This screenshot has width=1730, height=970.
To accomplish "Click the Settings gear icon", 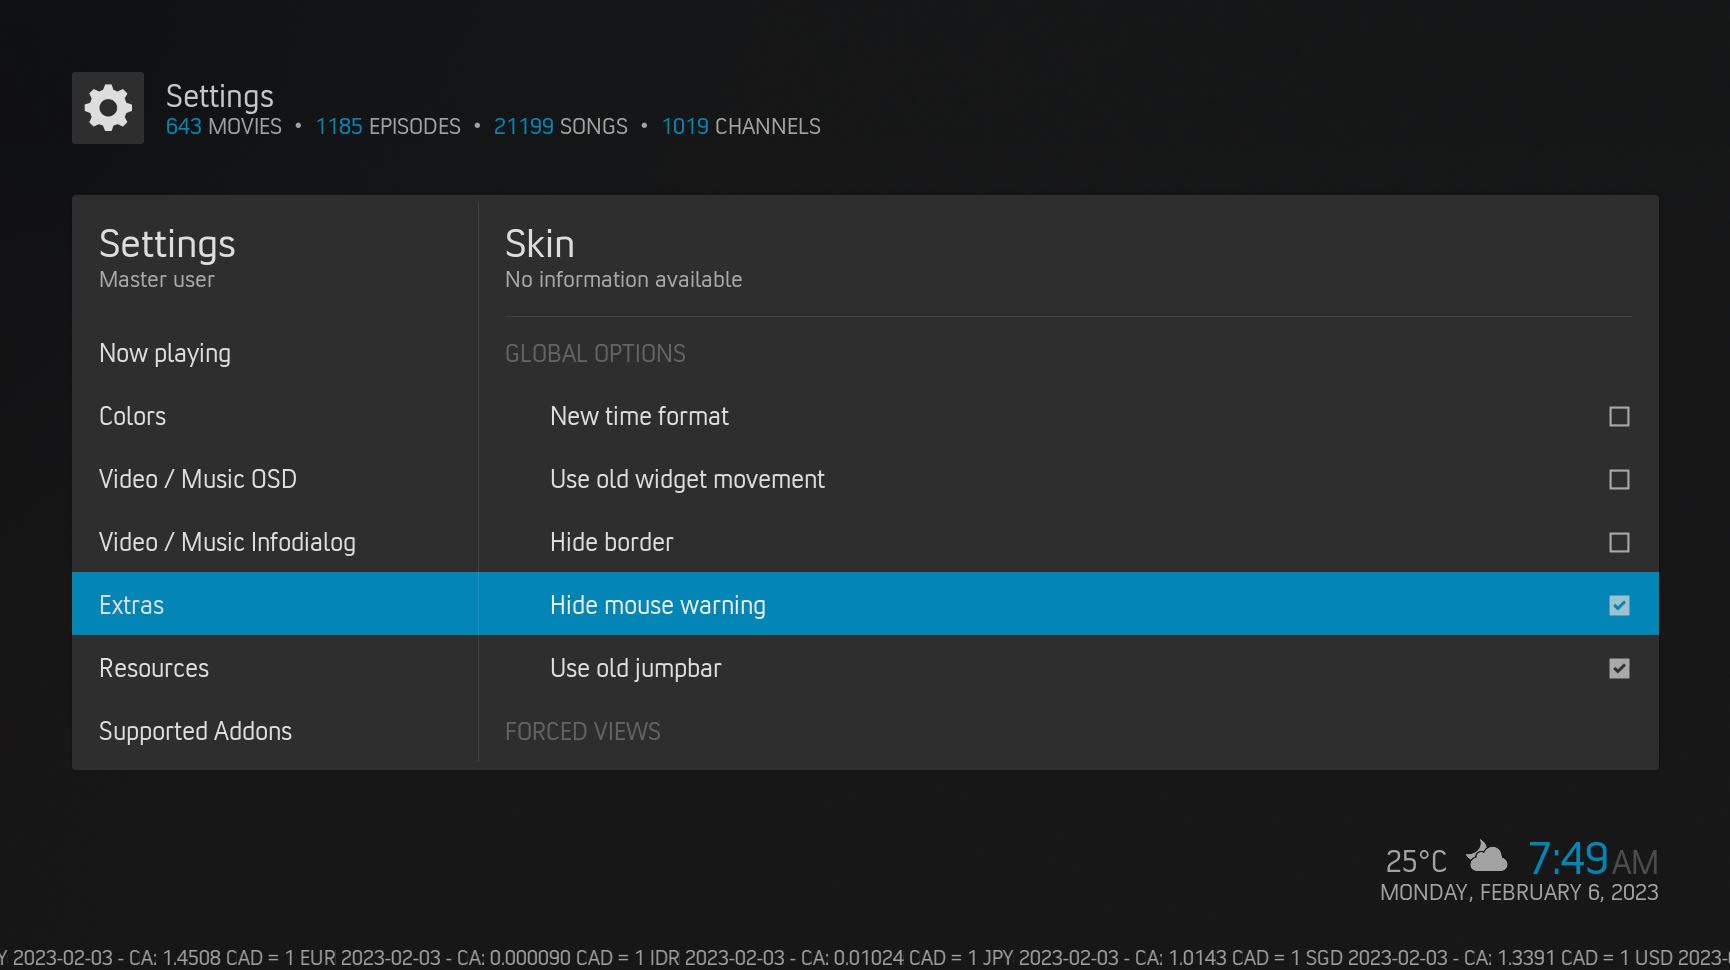I will click(108, 108).
